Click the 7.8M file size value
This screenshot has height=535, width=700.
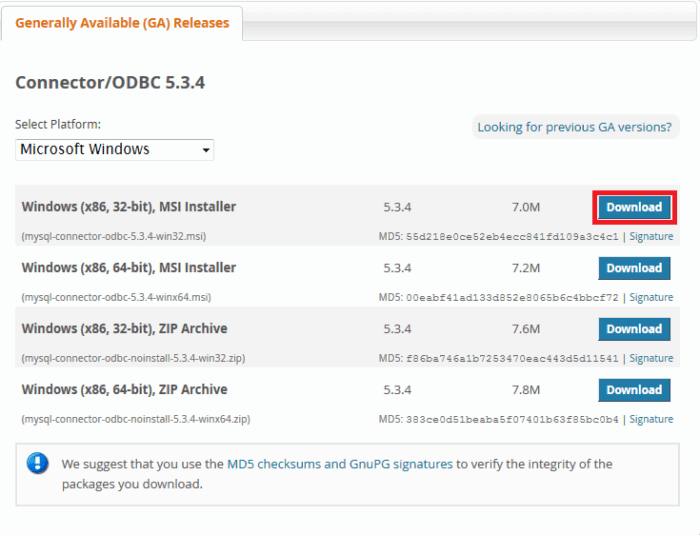click(526, 390)
